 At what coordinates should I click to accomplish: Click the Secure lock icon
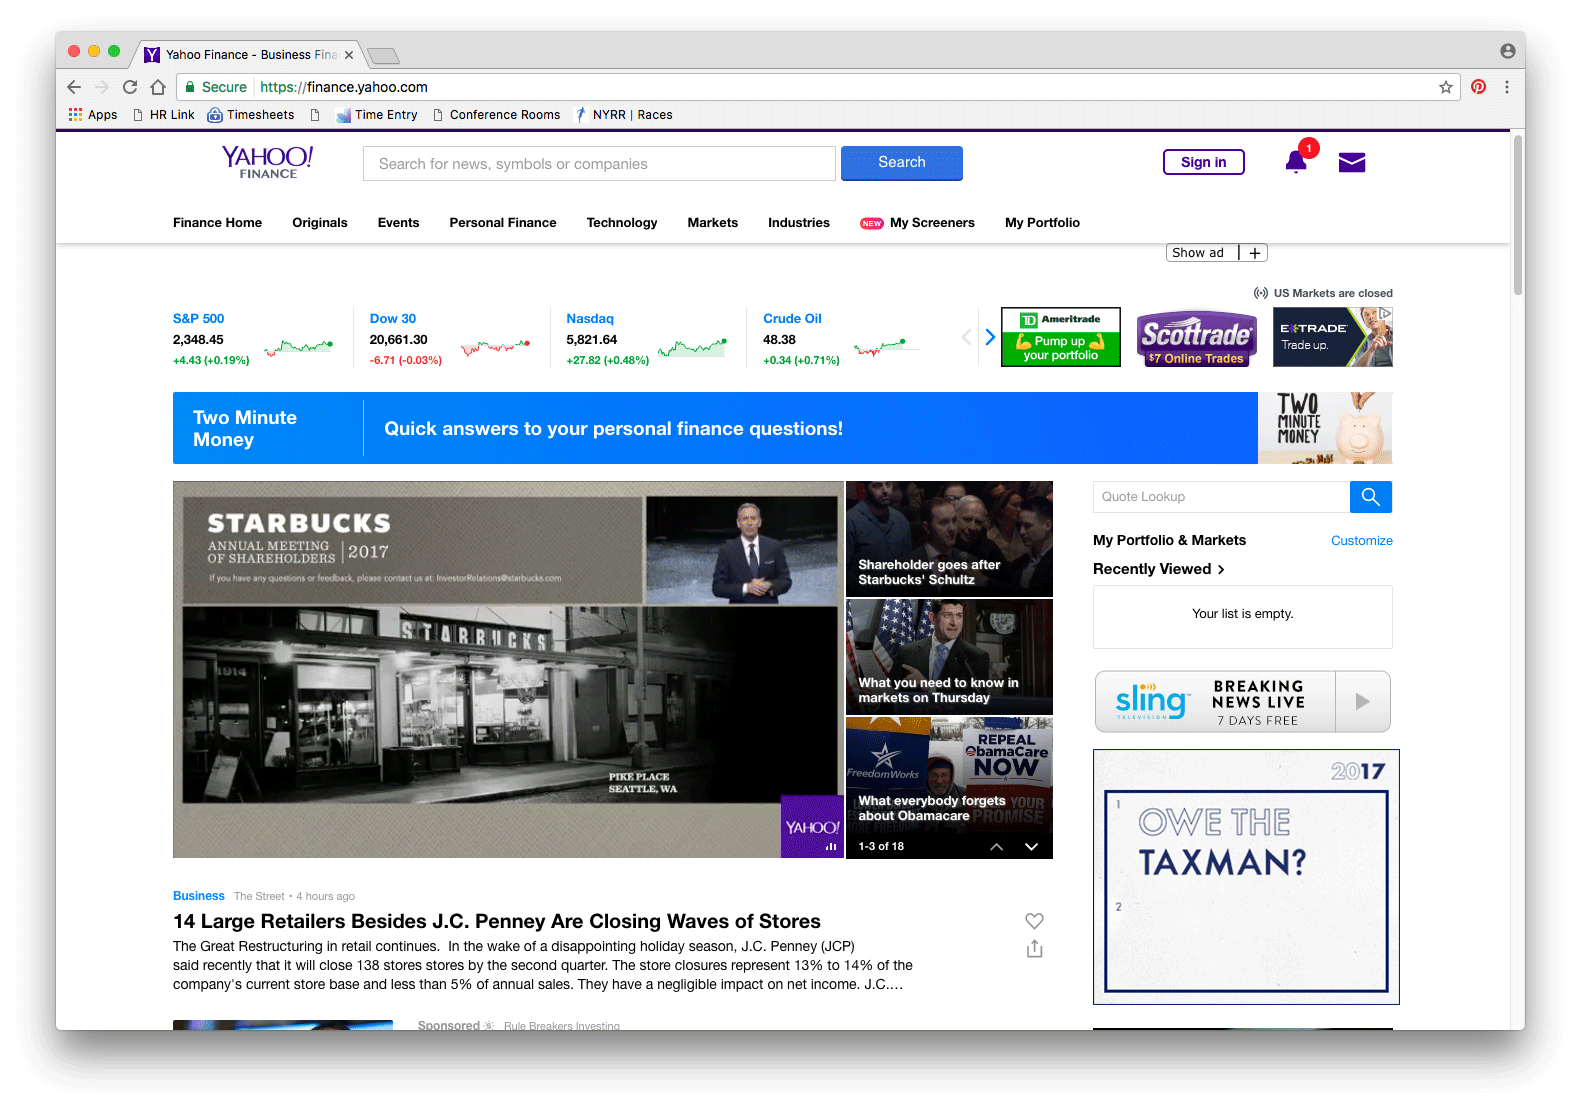190,87
